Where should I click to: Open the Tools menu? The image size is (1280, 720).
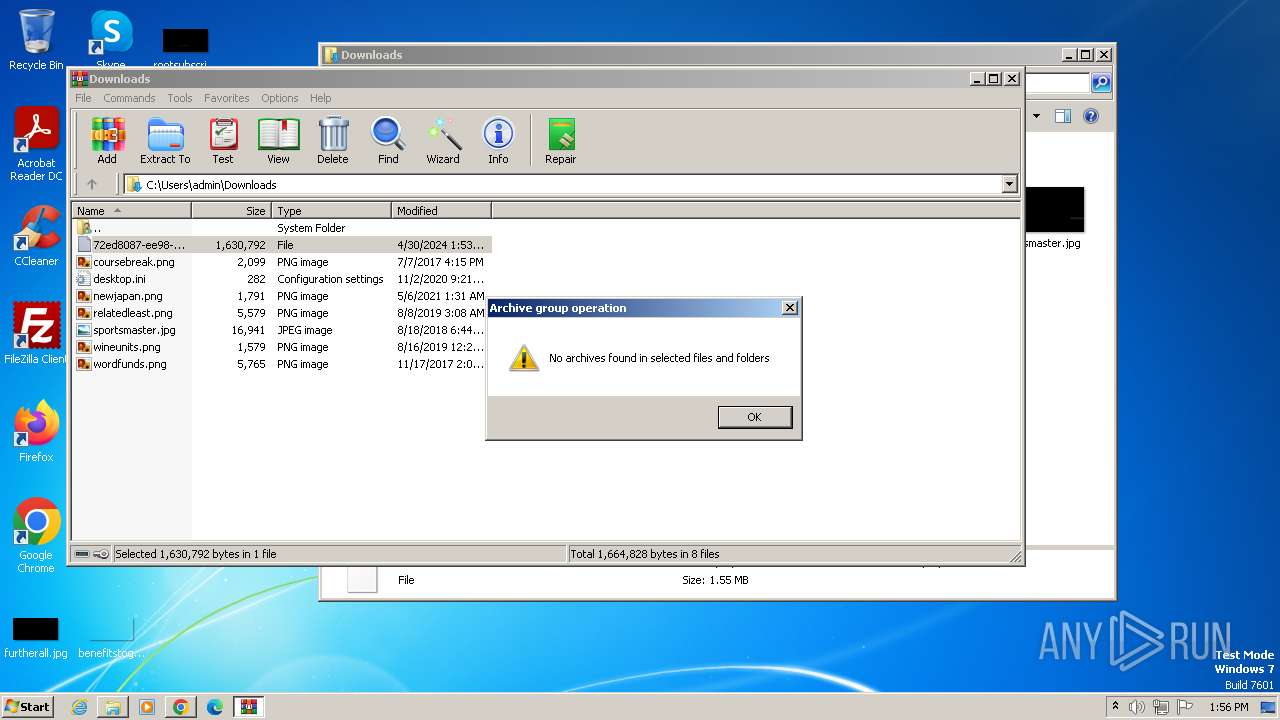[180, 98]
